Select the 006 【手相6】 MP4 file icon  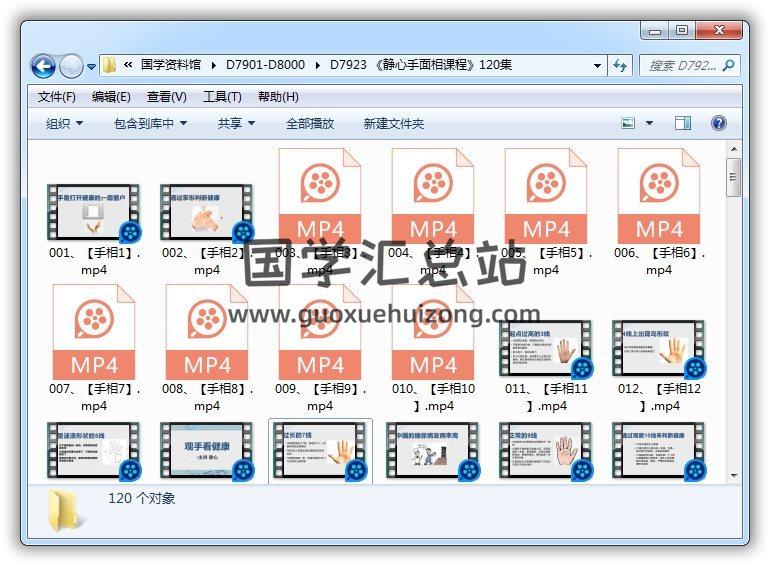[x=658, y=197]
